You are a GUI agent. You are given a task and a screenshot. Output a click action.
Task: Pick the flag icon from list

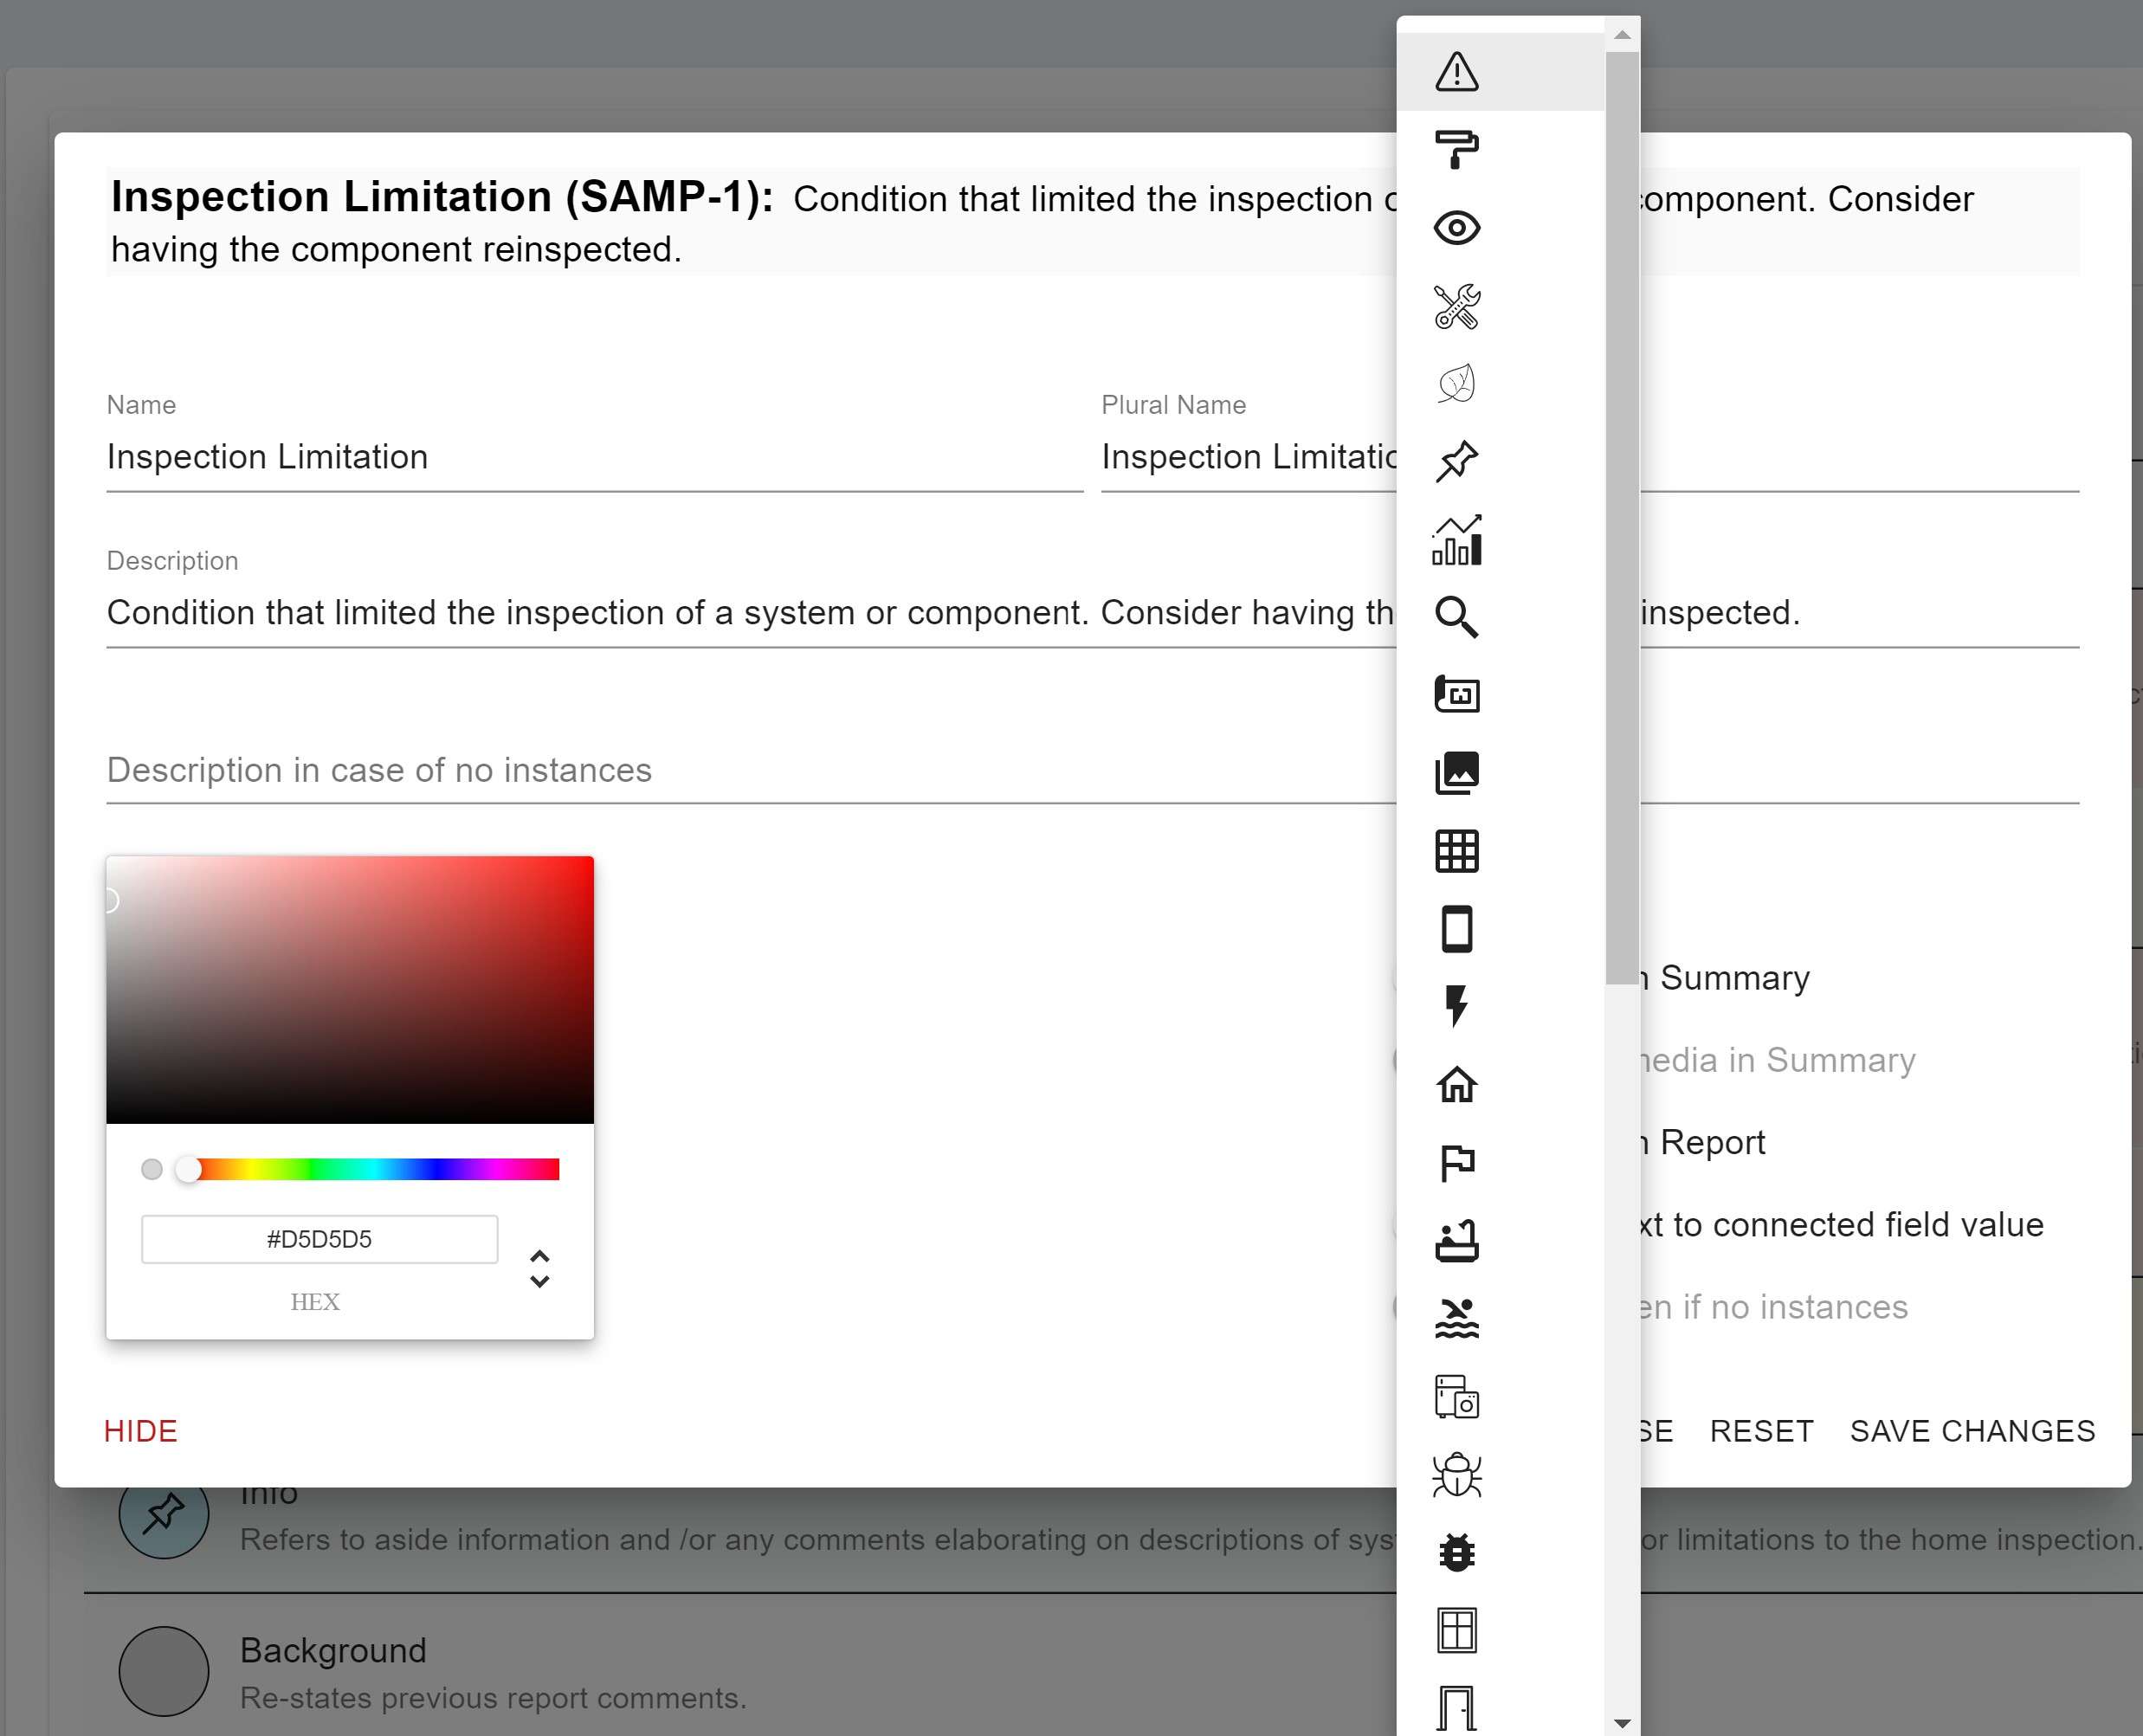coord(1456,1162)
